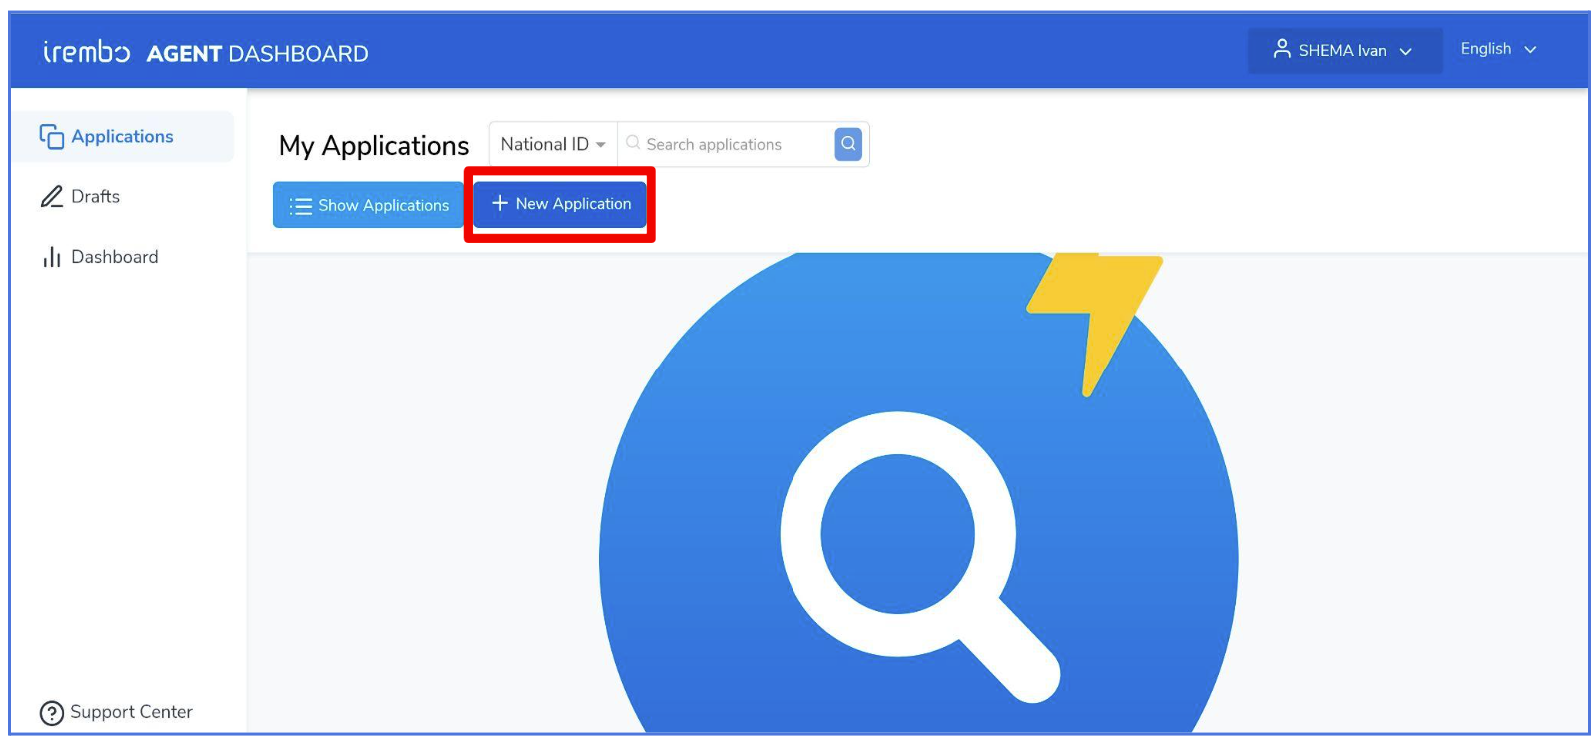Click the Applications stacked-squares icon
Viewport: 1593px width, 741px height.
[51, 136]
